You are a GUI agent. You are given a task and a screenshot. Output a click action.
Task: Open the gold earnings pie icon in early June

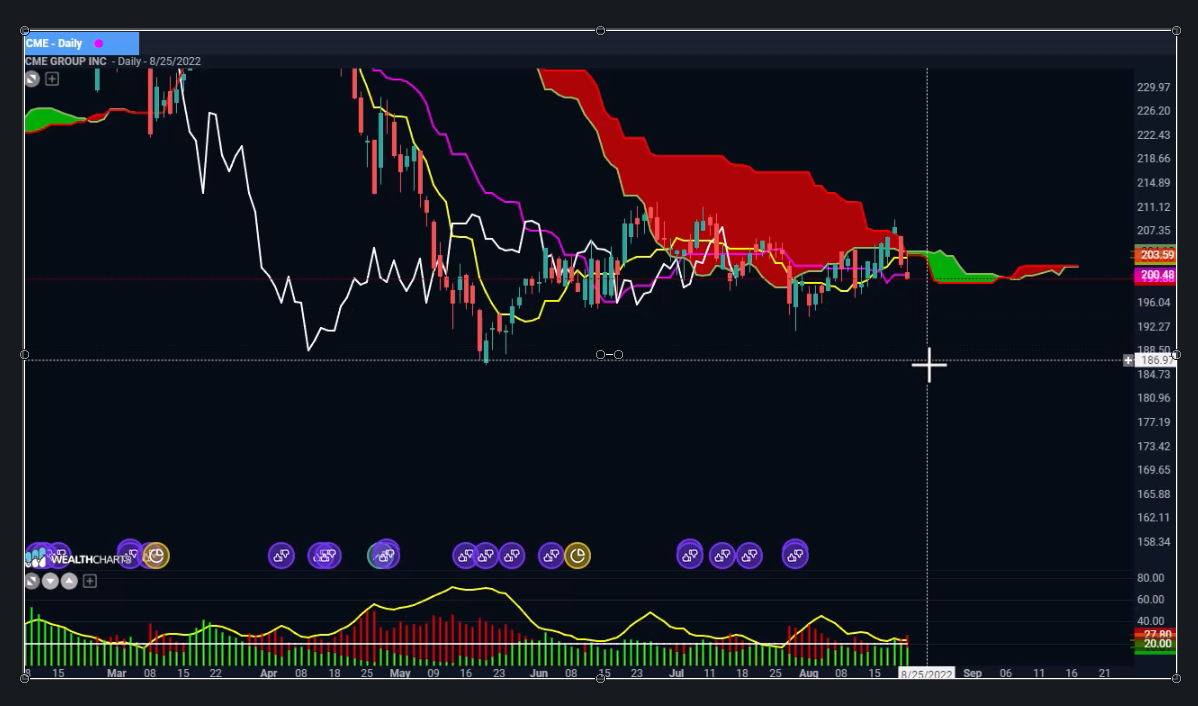578,555
